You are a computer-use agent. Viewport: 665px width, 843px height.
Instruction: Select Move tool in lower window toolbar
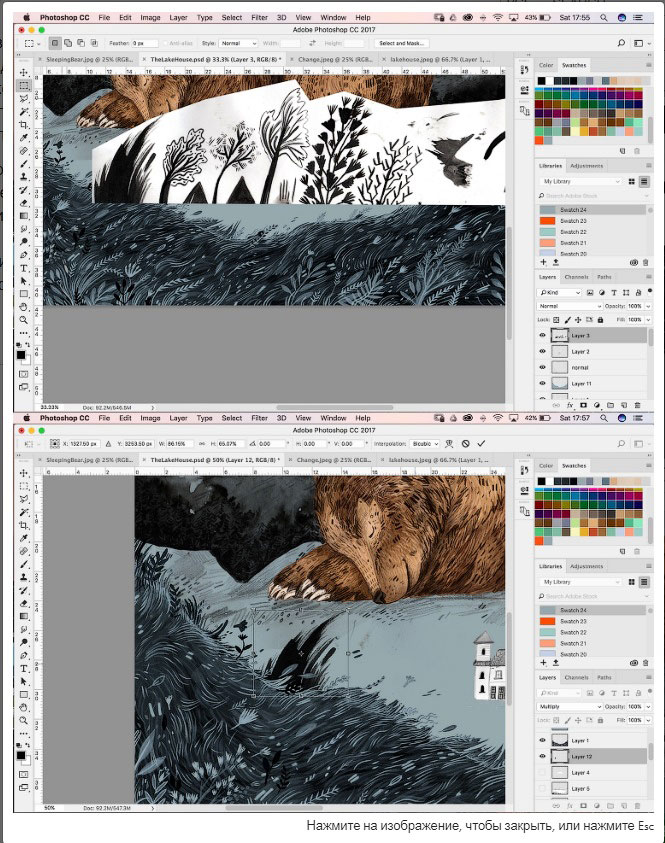click(x=24, y=473)
